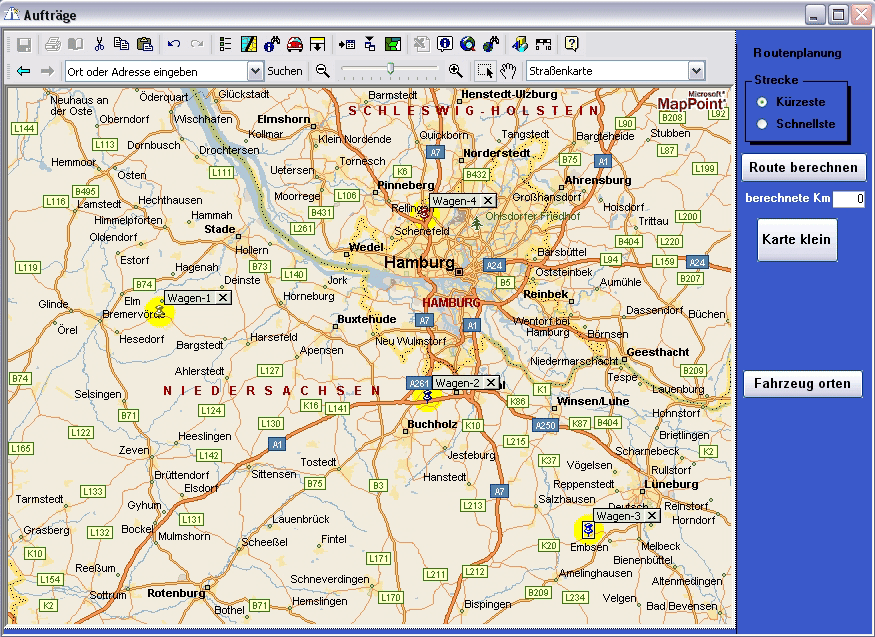The height and width of the screenshot is (637, 875).
Task: Click the map zoom slider handle
Action: tap(390, 70)
